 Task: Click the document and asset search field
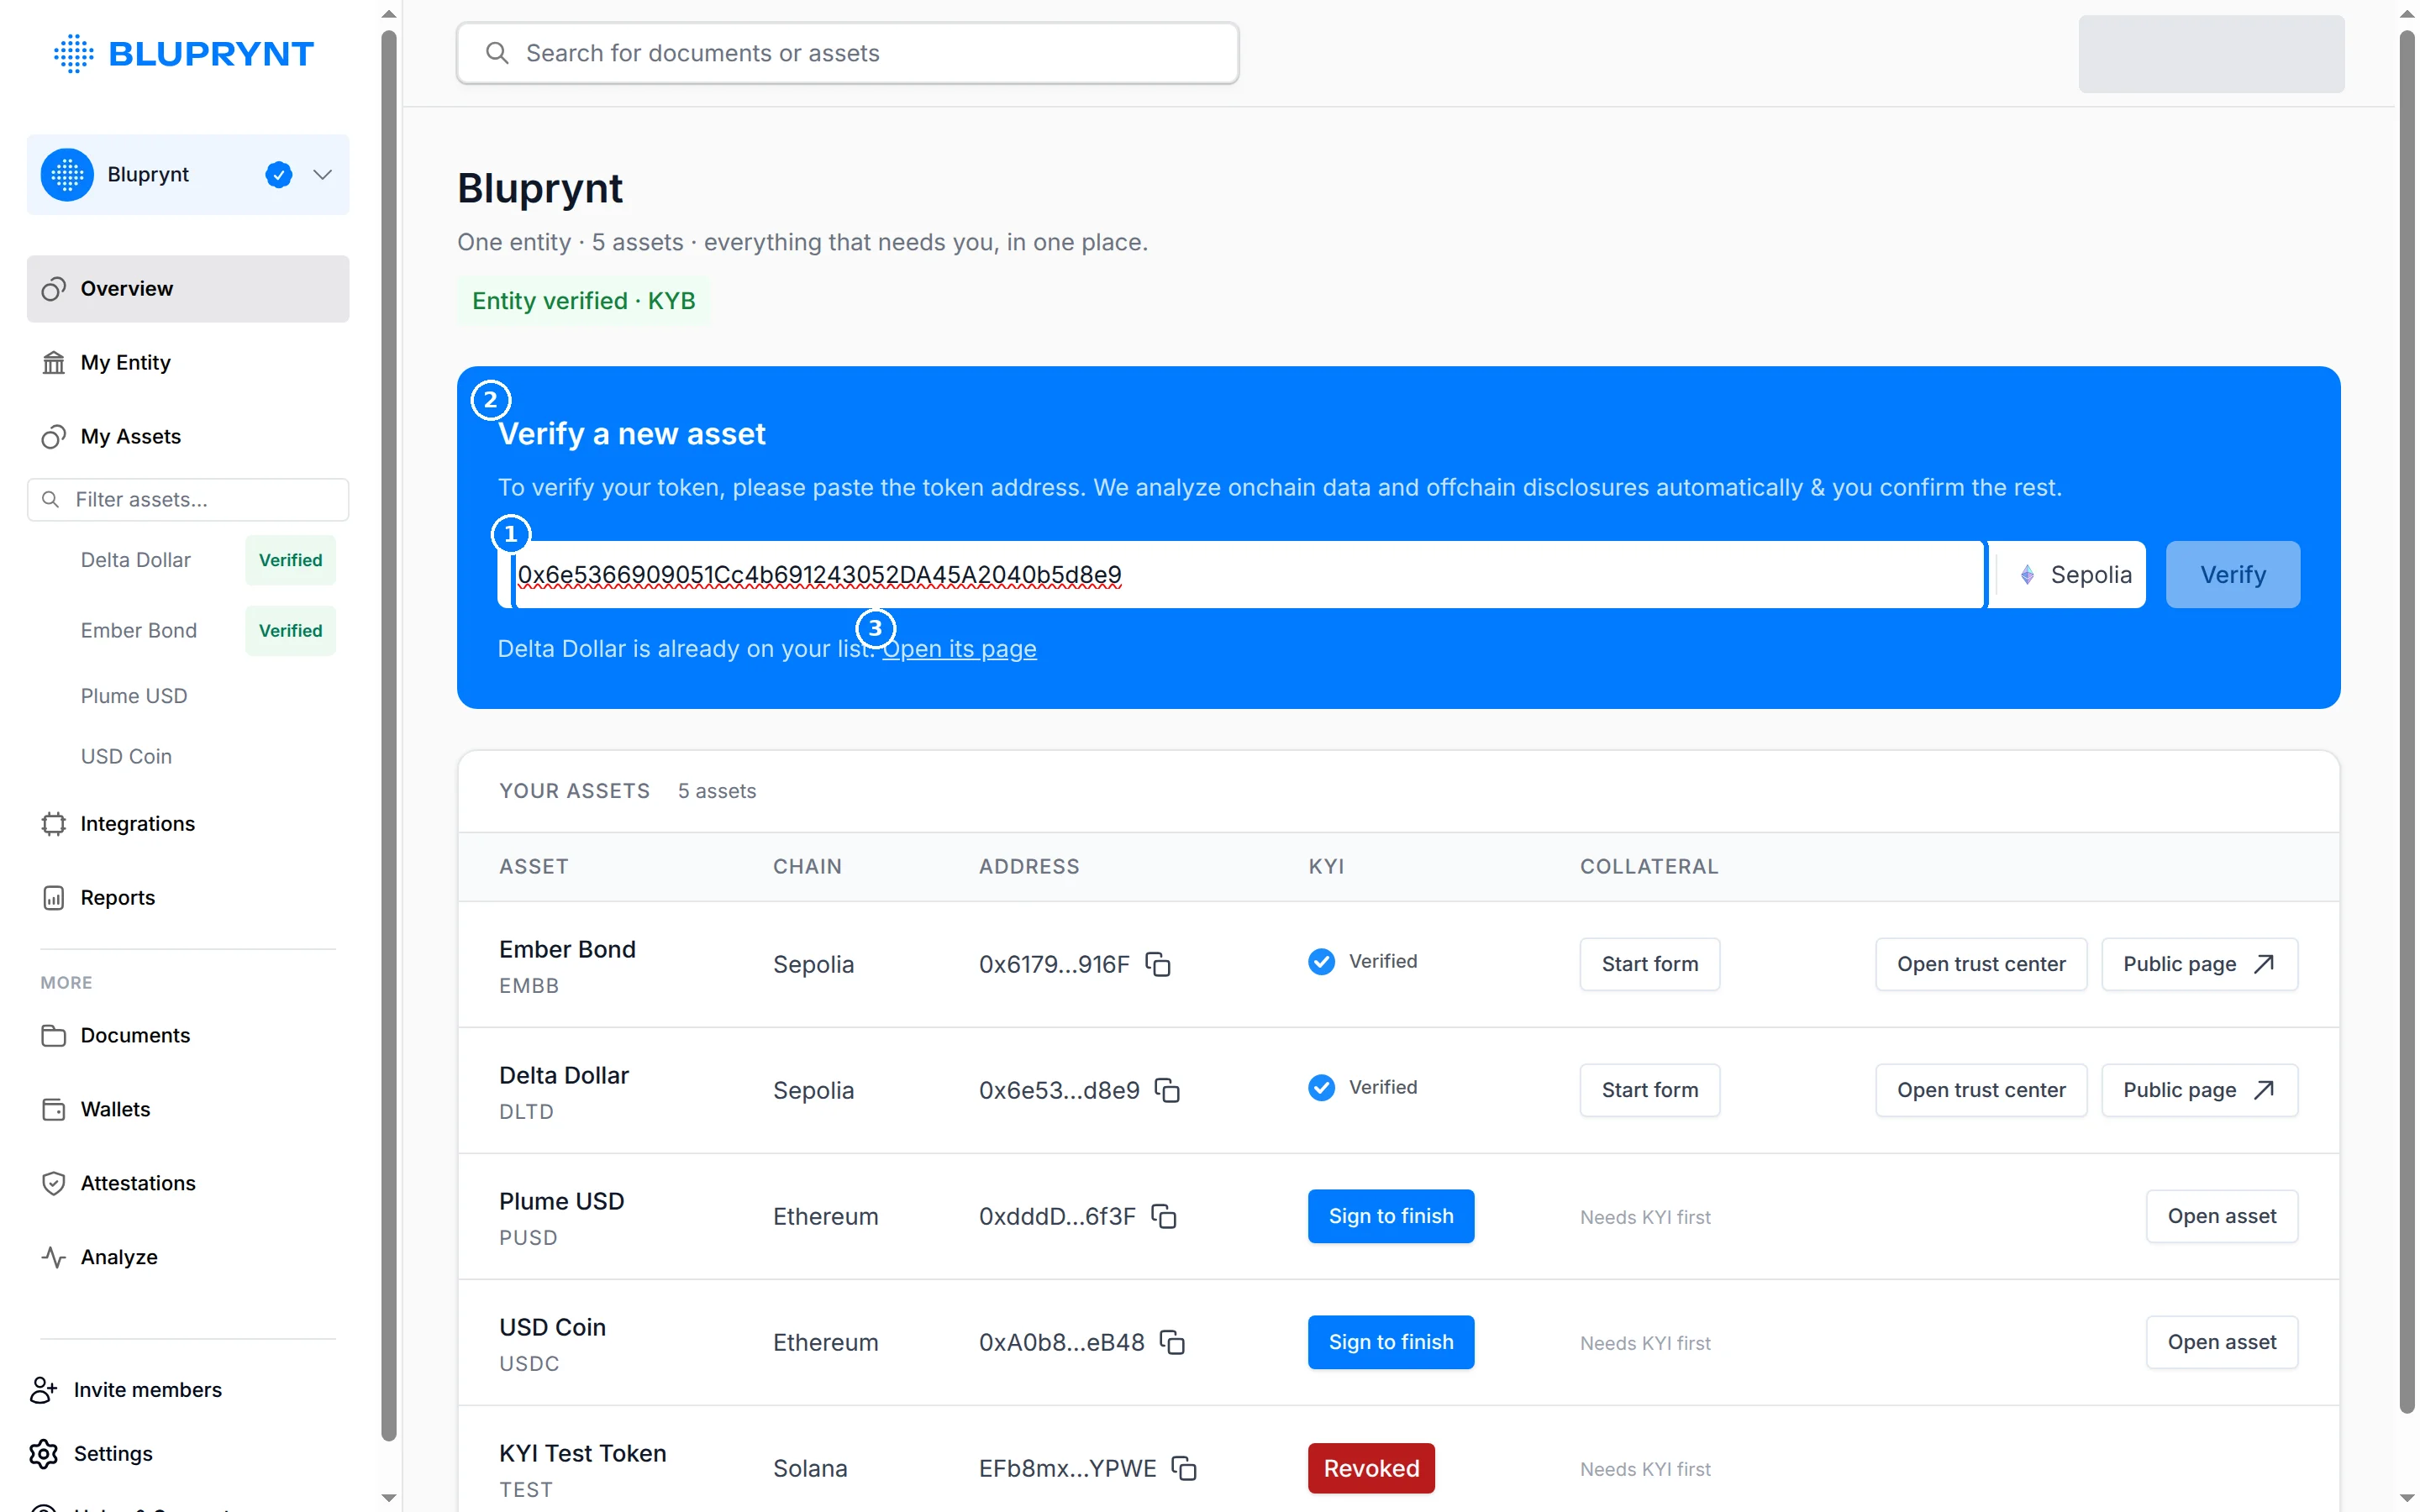coord(847,53)
